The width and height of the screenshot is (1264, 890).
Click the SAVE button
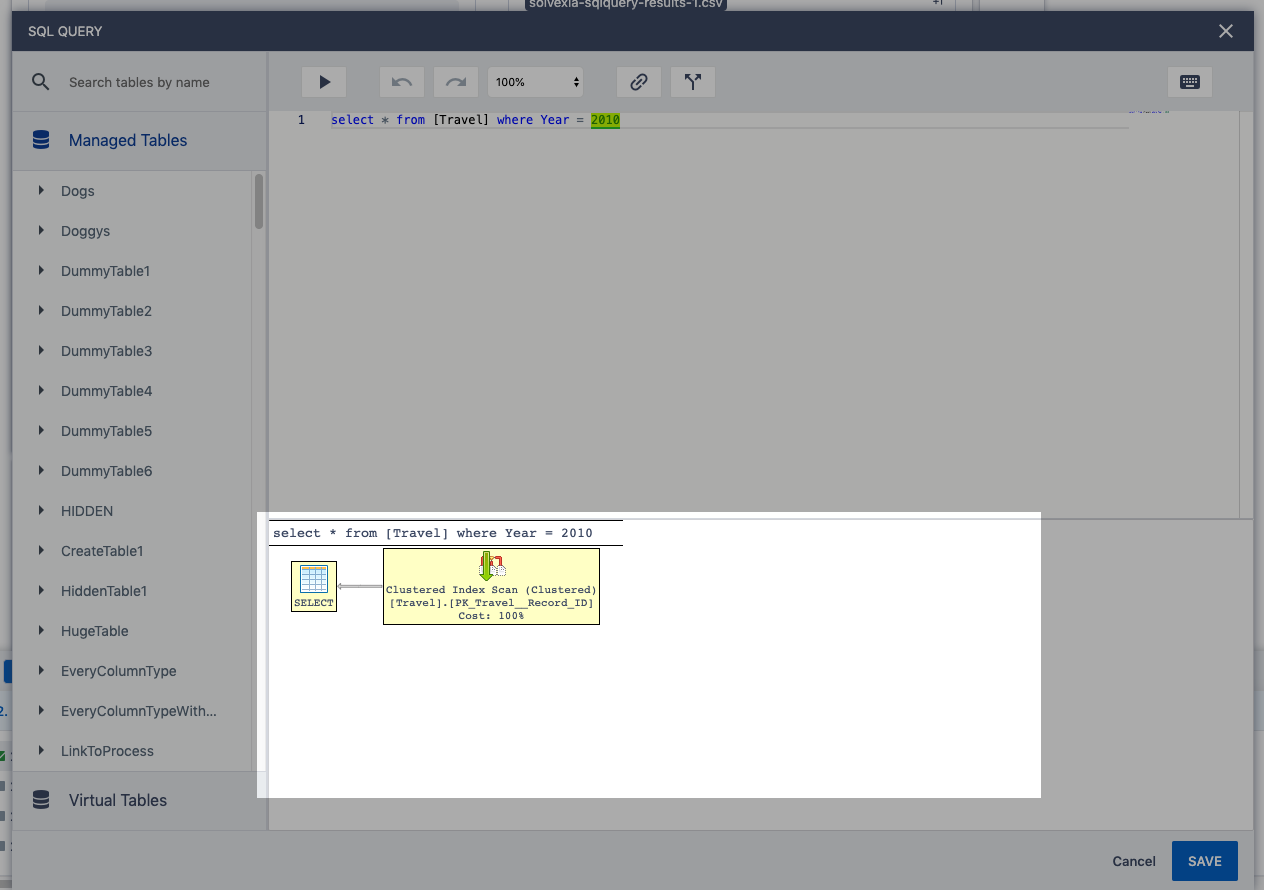tap(1204, 861)
